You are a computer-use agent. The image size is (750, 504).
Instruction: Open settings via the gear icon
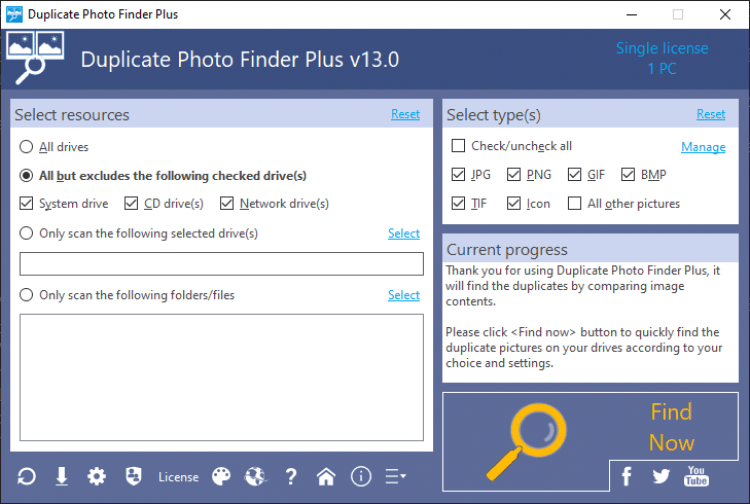pyautogui.click(x=96, y=477)
